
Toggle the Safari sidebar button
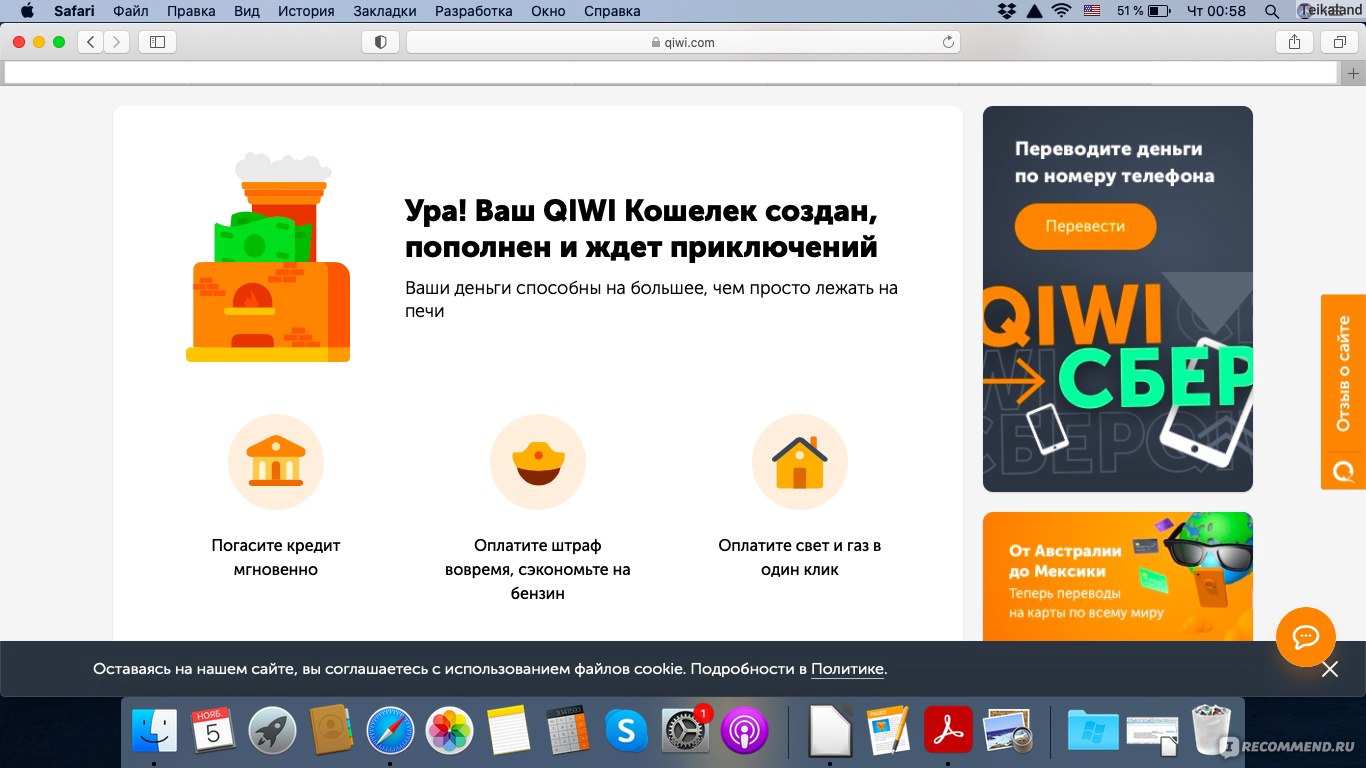click(x=157, y=42)
